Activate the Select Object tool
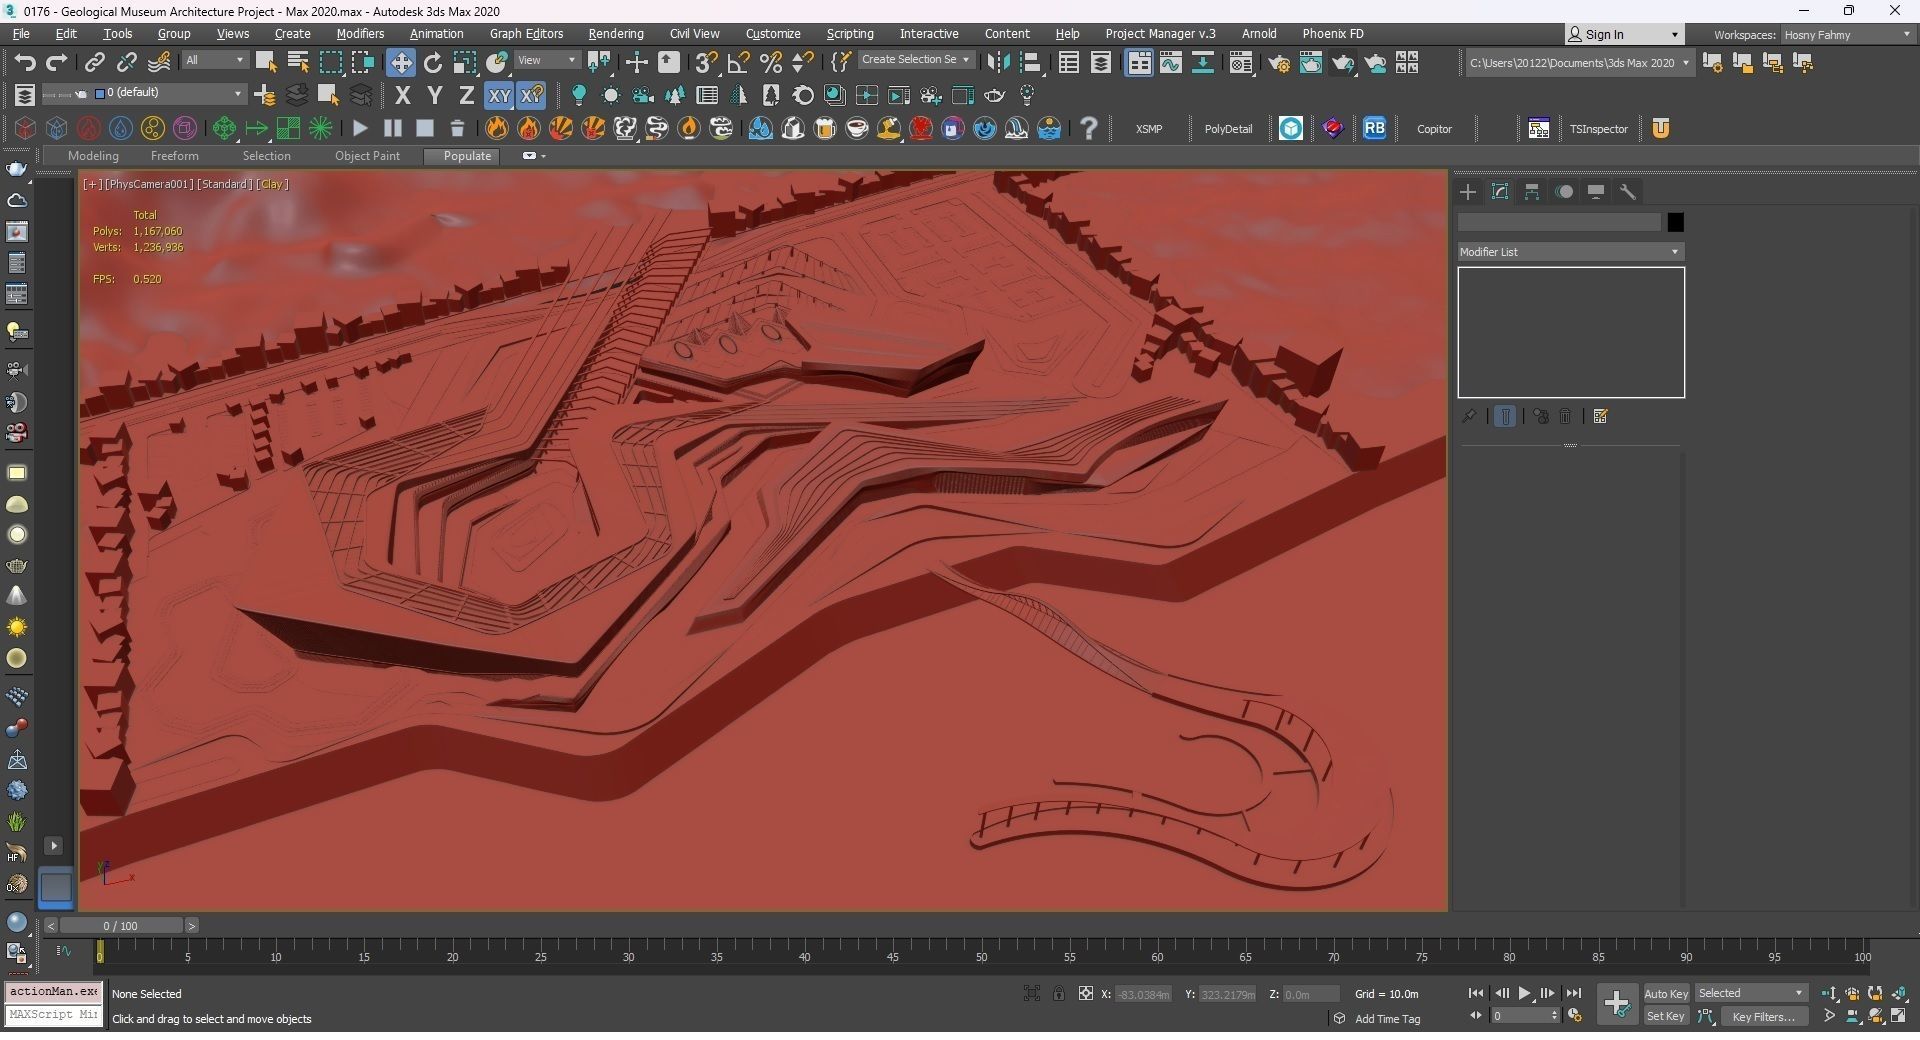Image resolution: width=1920 pixels, height=1040 pixels. coord(266,62)
